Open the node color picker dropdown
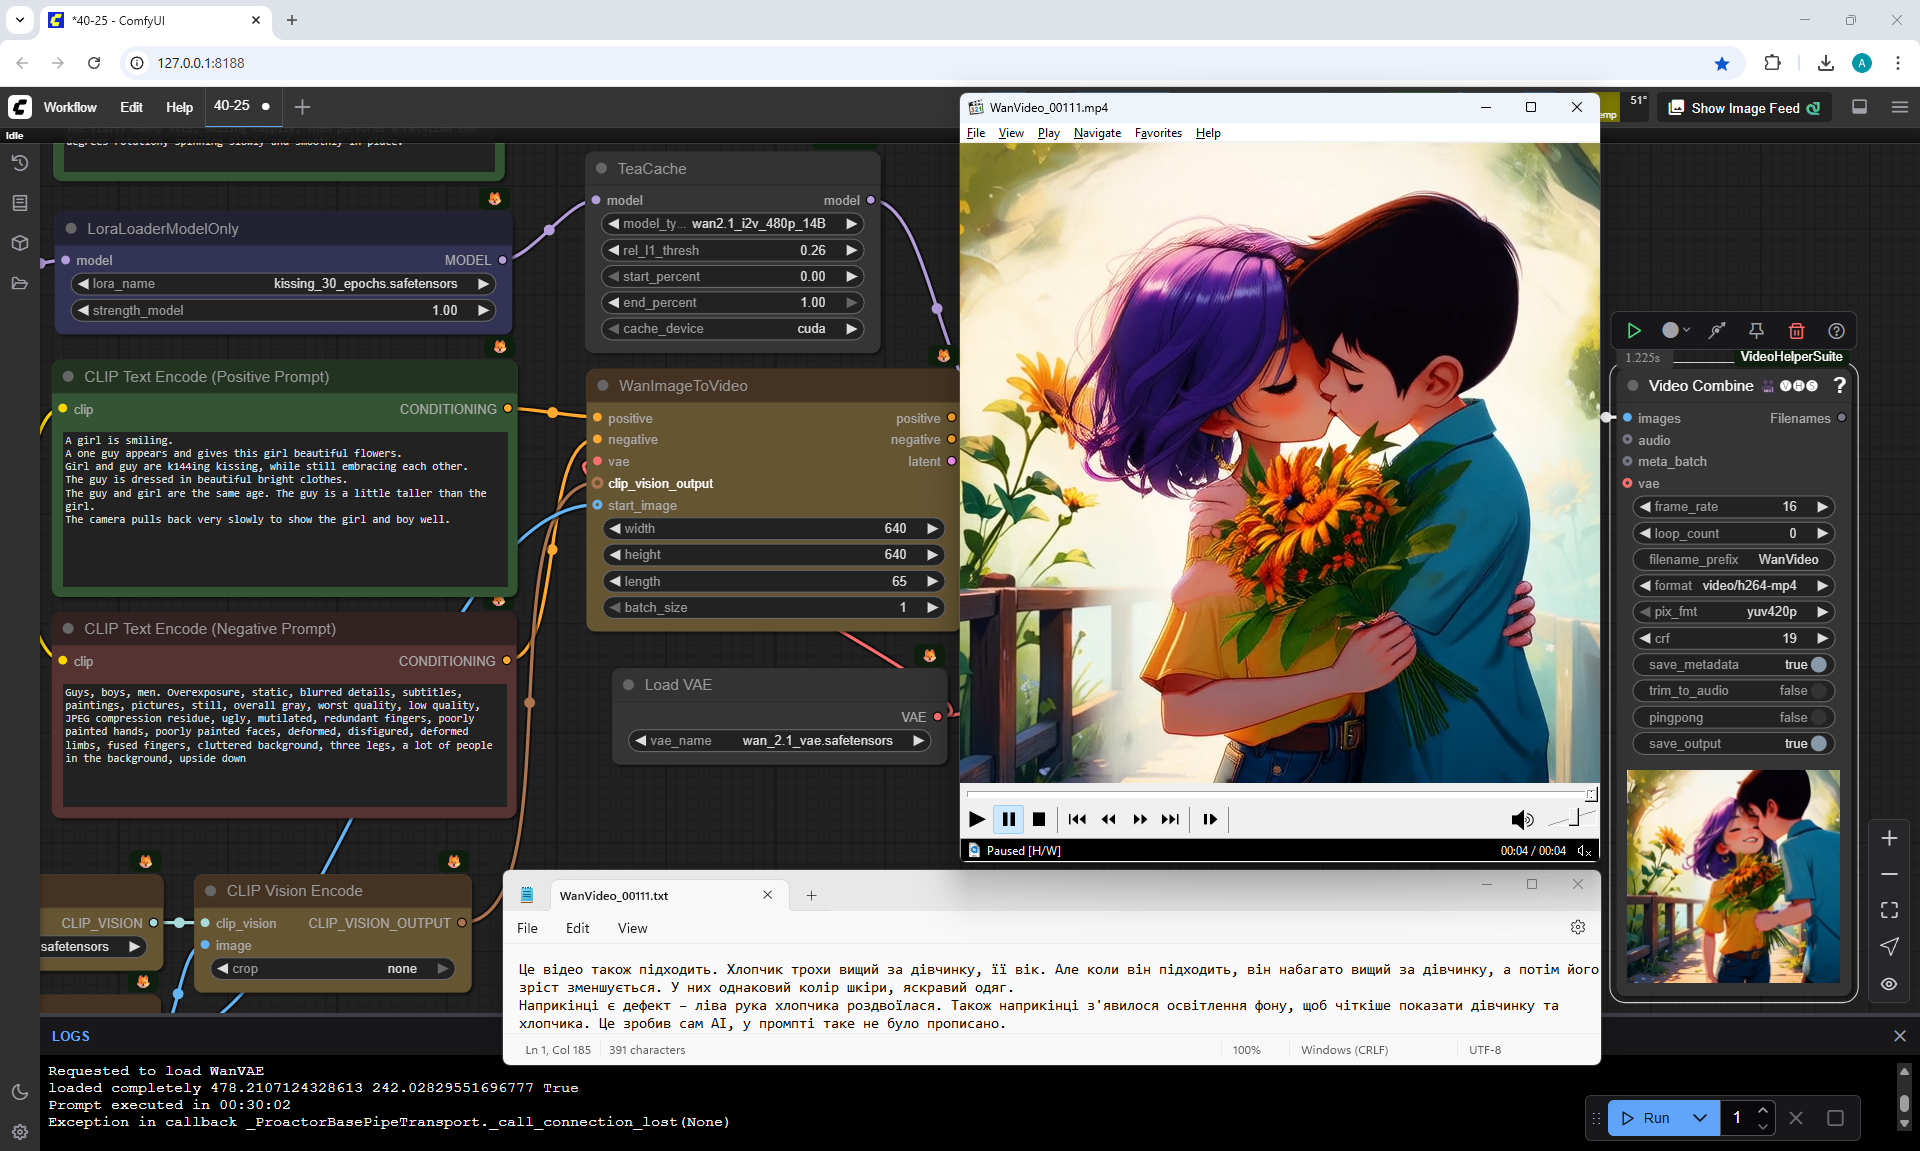The height and width of the screenshot is (1151, 1920). click(1676, 331)
